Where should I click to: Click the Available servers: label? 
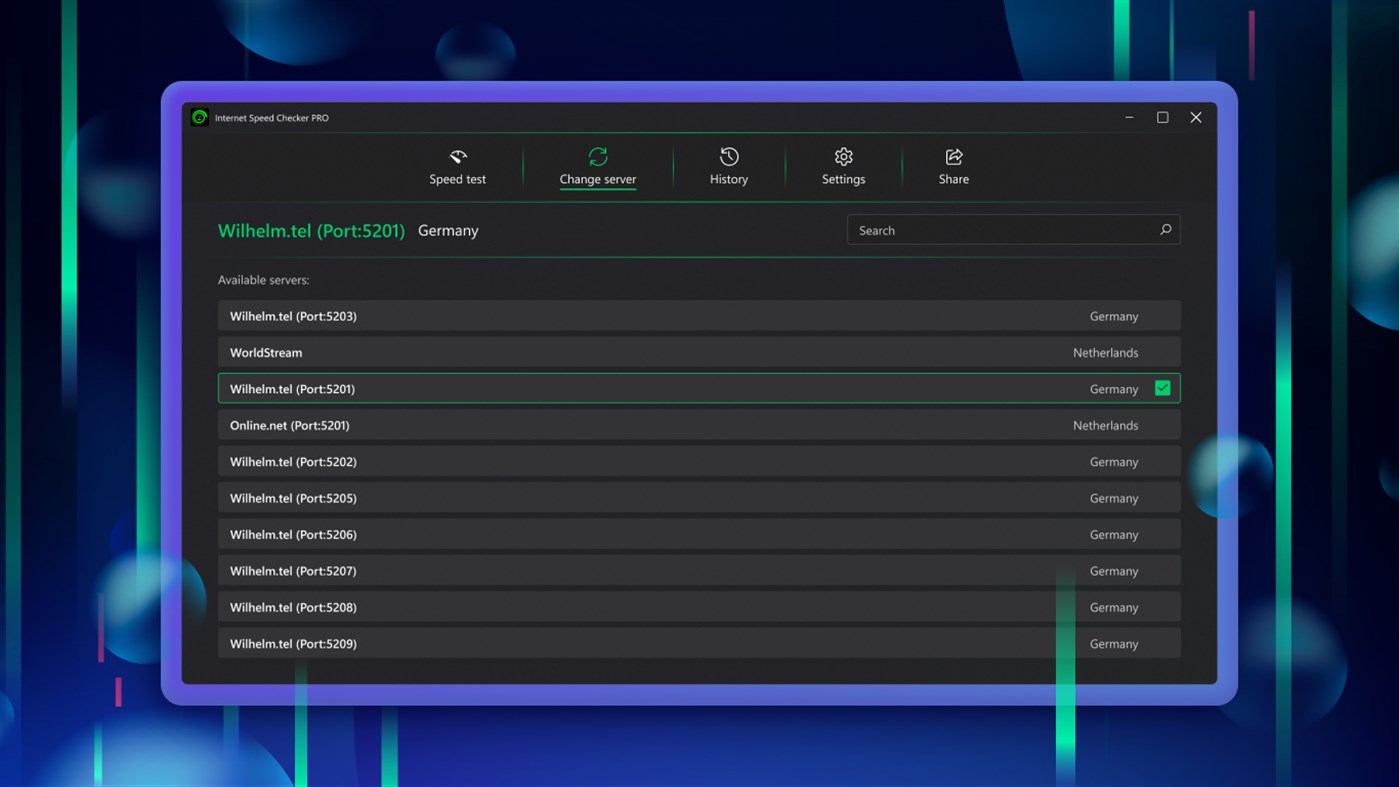pos(264,280)
